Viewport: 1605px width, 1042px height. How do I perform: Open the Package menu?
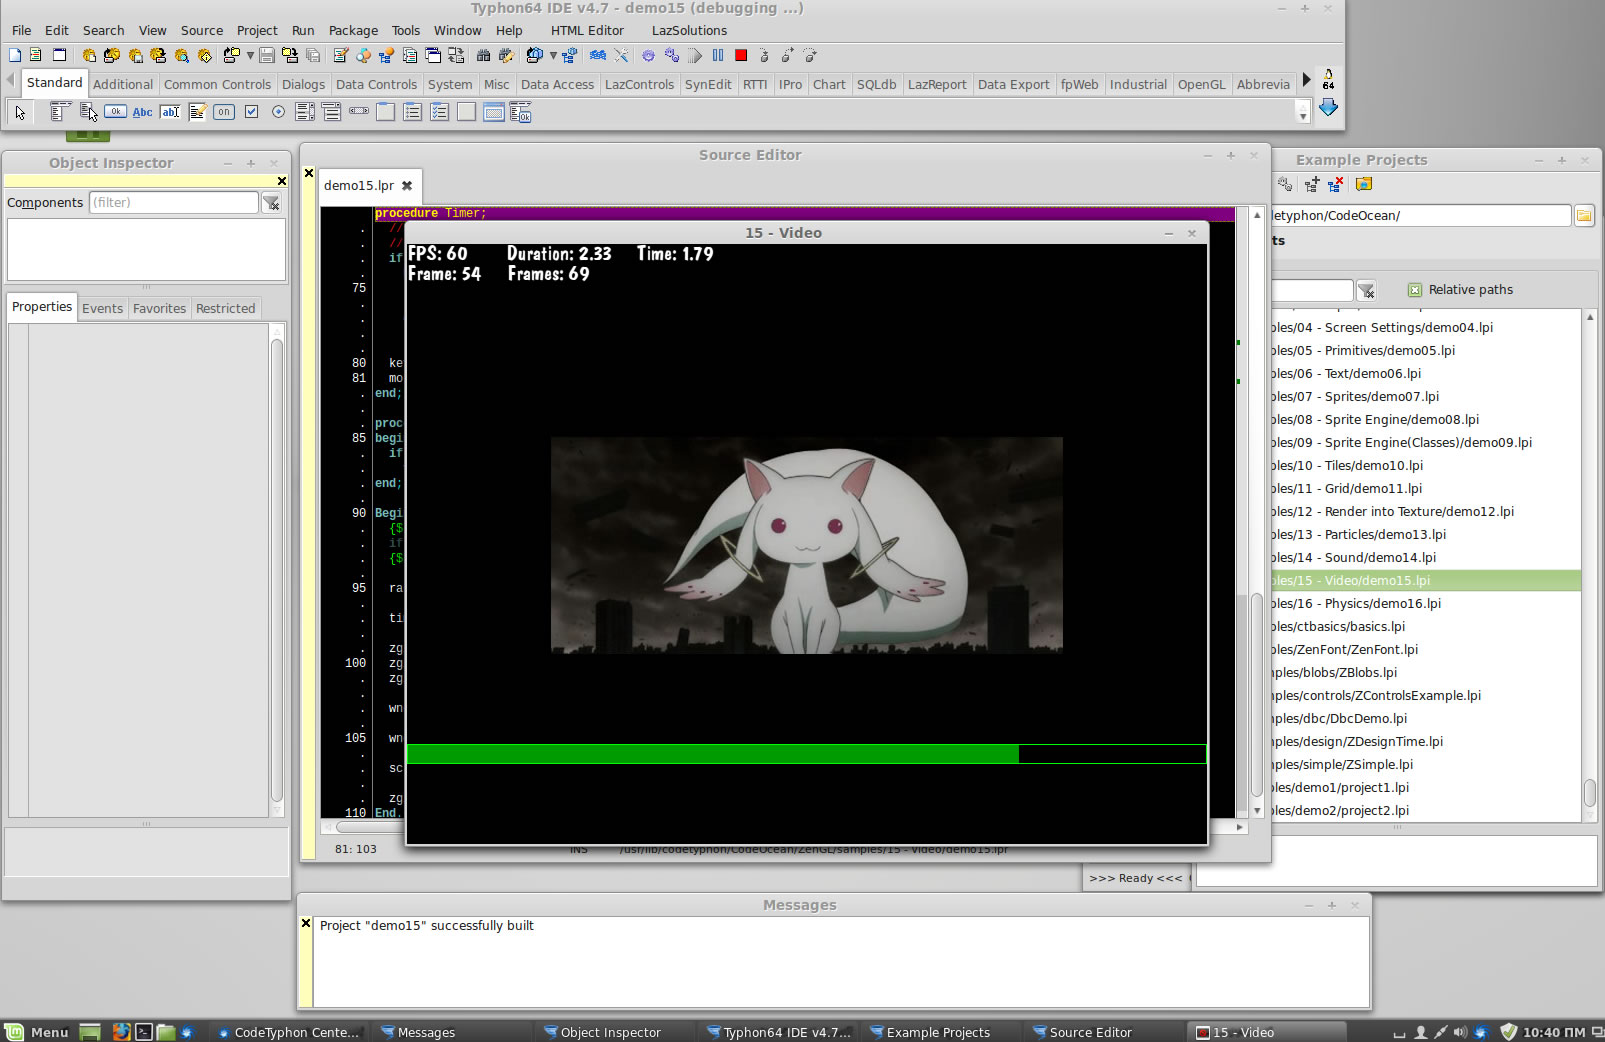click(353, 31)
